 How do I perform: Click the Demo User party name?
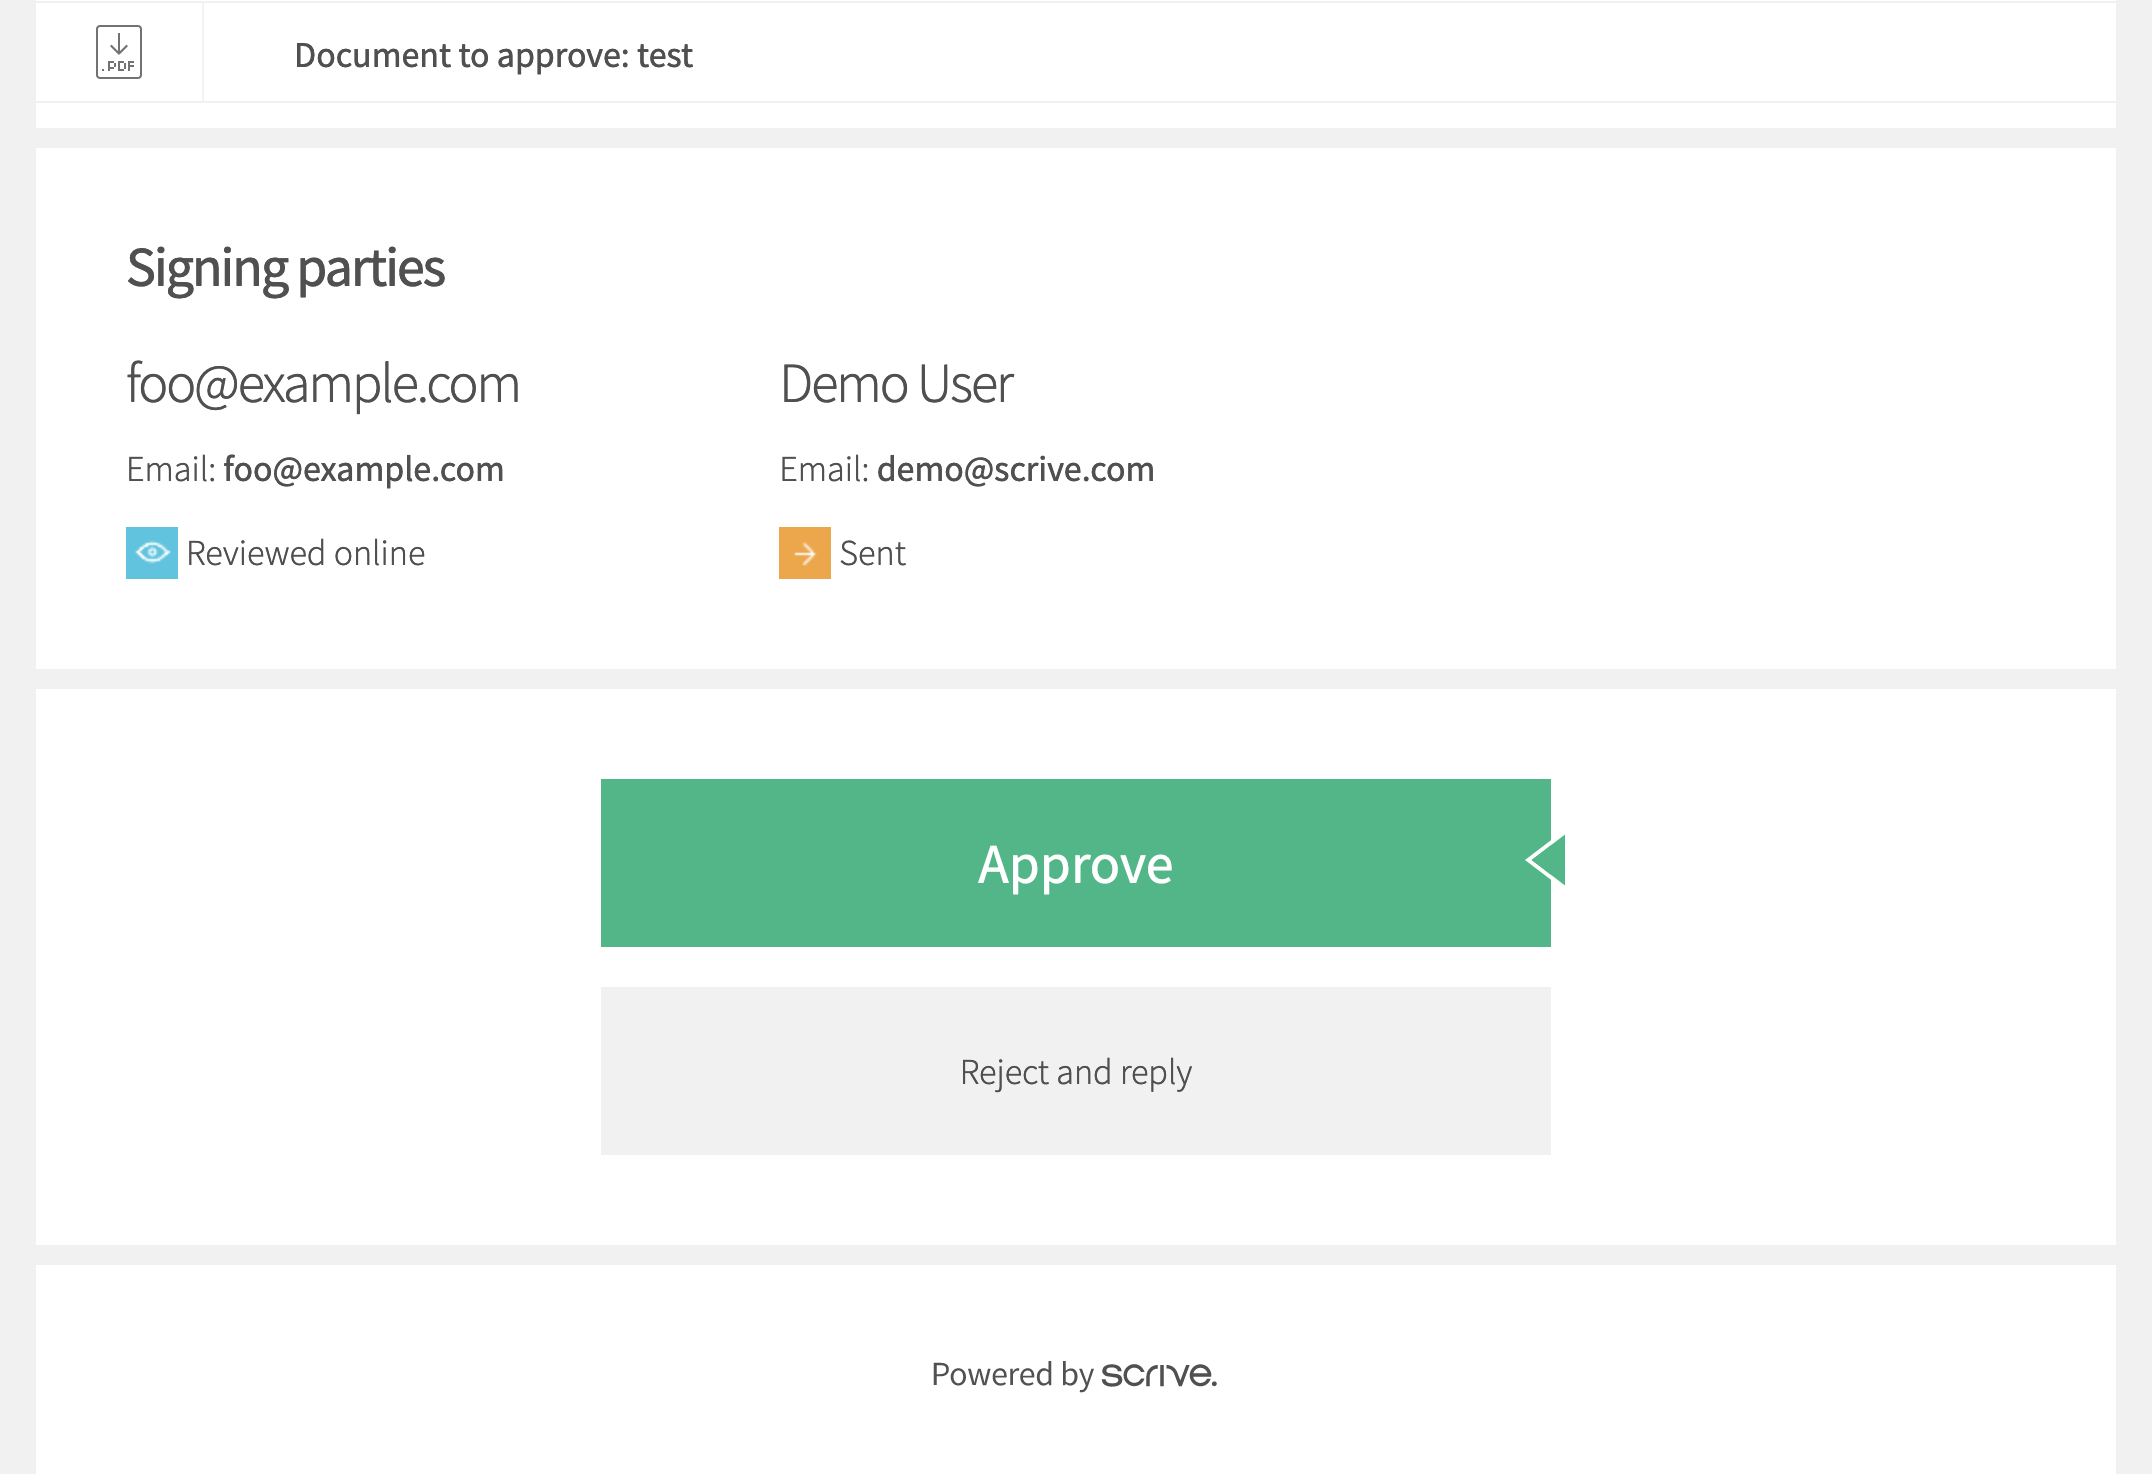point(896,384)
